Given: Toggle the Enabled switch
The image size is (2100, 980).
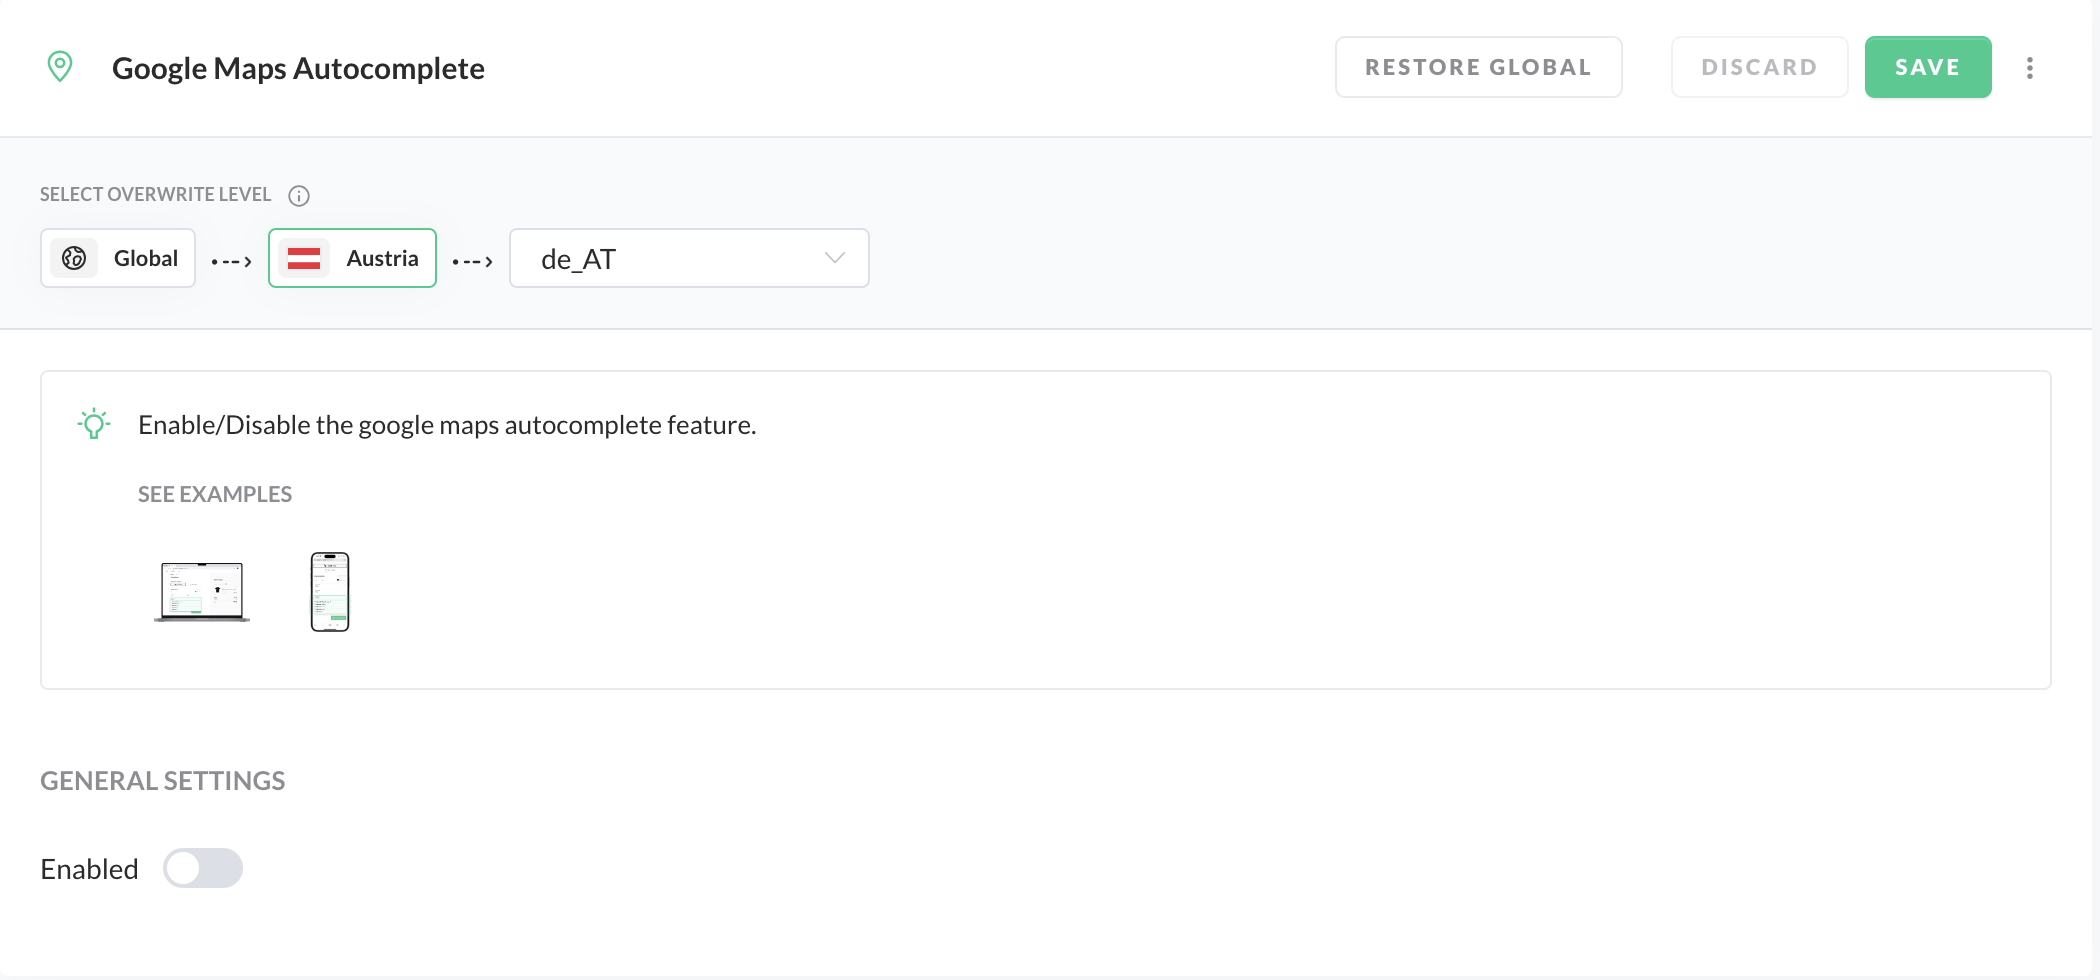Looking at the screenshot, I should 203,868.
